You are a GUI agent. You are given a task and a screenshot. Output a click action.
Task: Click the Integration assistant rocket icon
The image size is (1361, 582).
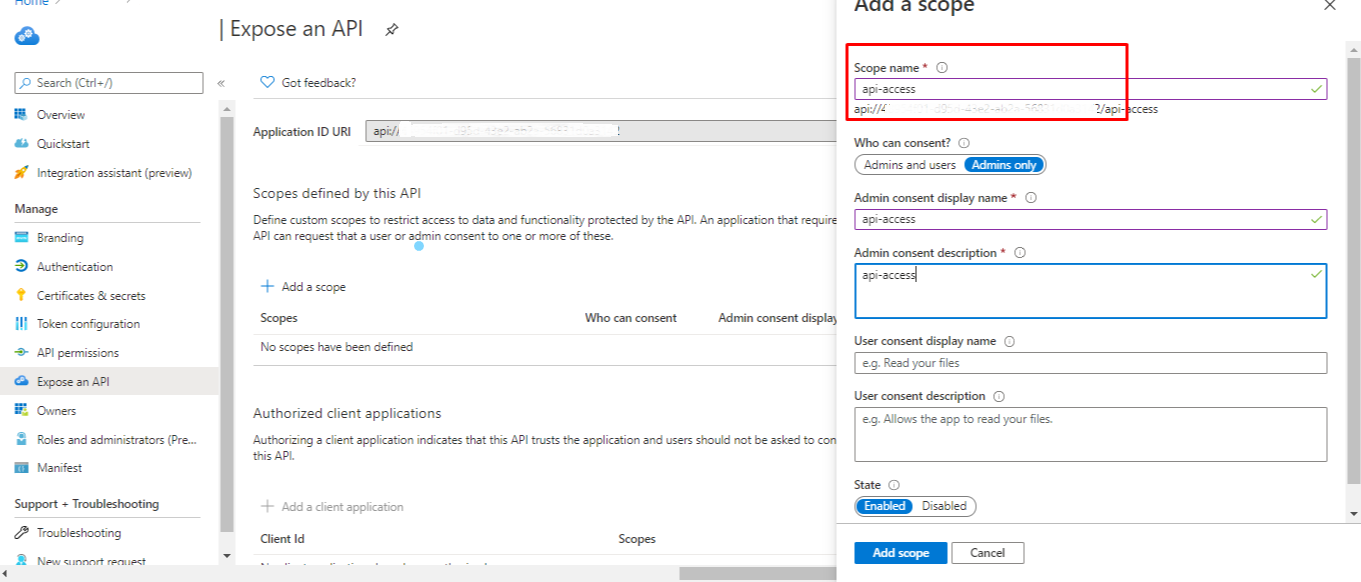pyautogui.click(x=21, y=172)
